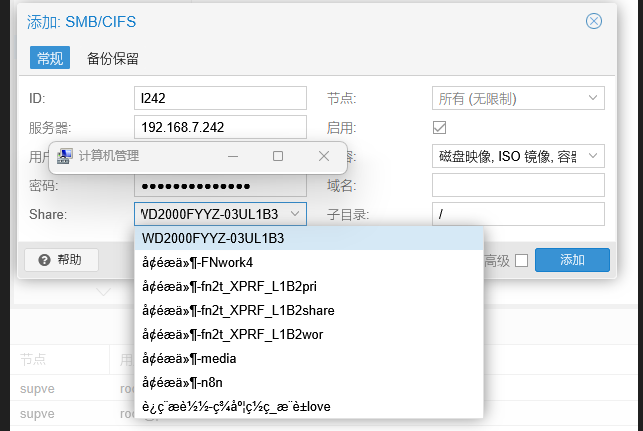Viewport: 643px width, 431px height.
Task: Select share WD2000FYYZ-03UL1B3 from list
Action: [x=309, y=238]
